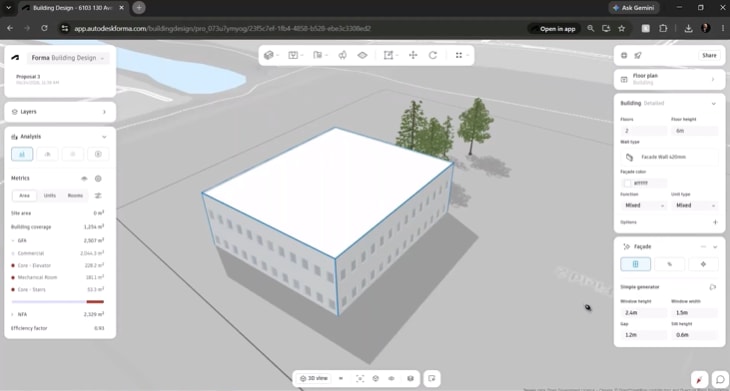This screenshot has width=730, height=391.
Task: Select the Building Design browser tab
Action: 74,8
